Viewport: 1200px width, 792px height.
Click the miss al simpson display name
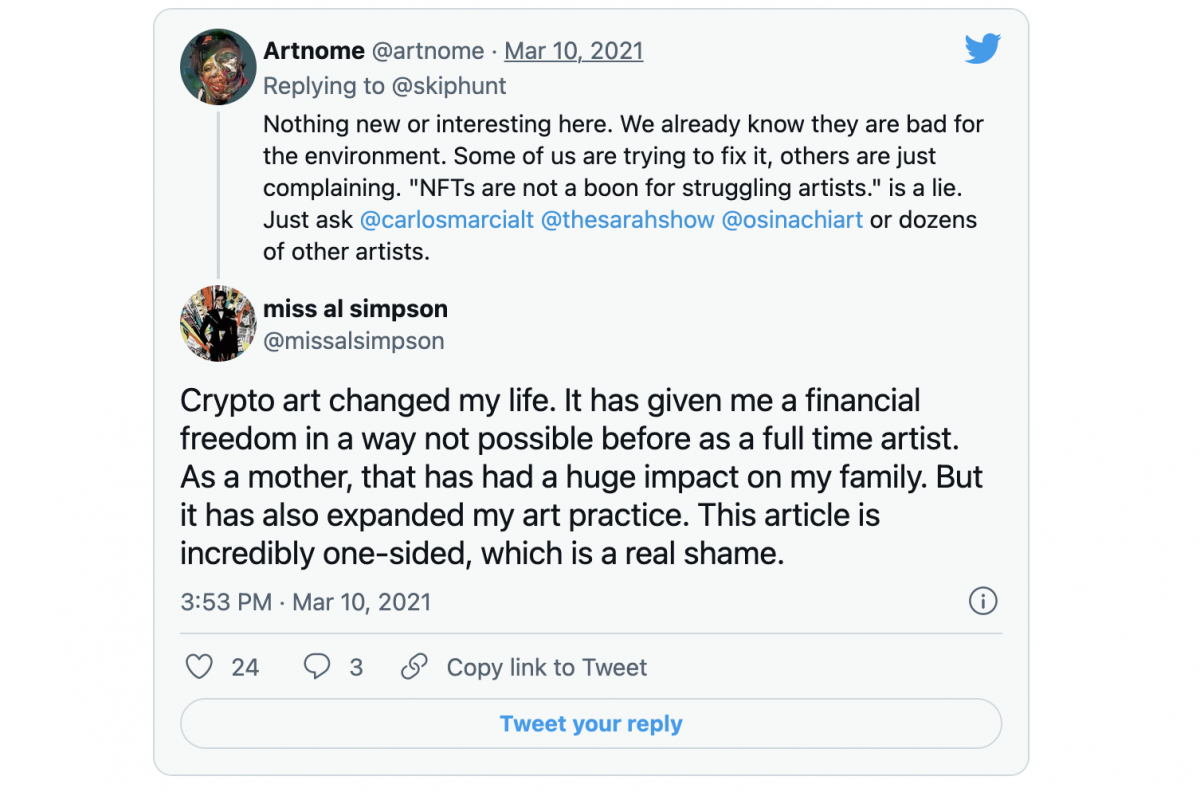(355, 308)
